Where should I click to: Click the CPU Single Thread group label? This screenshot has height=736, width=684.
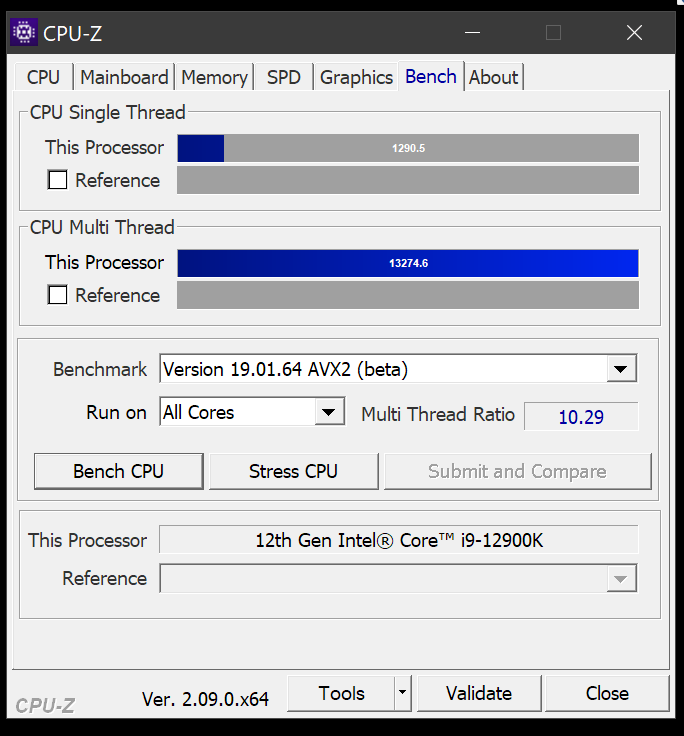click(x=108, y=113)
